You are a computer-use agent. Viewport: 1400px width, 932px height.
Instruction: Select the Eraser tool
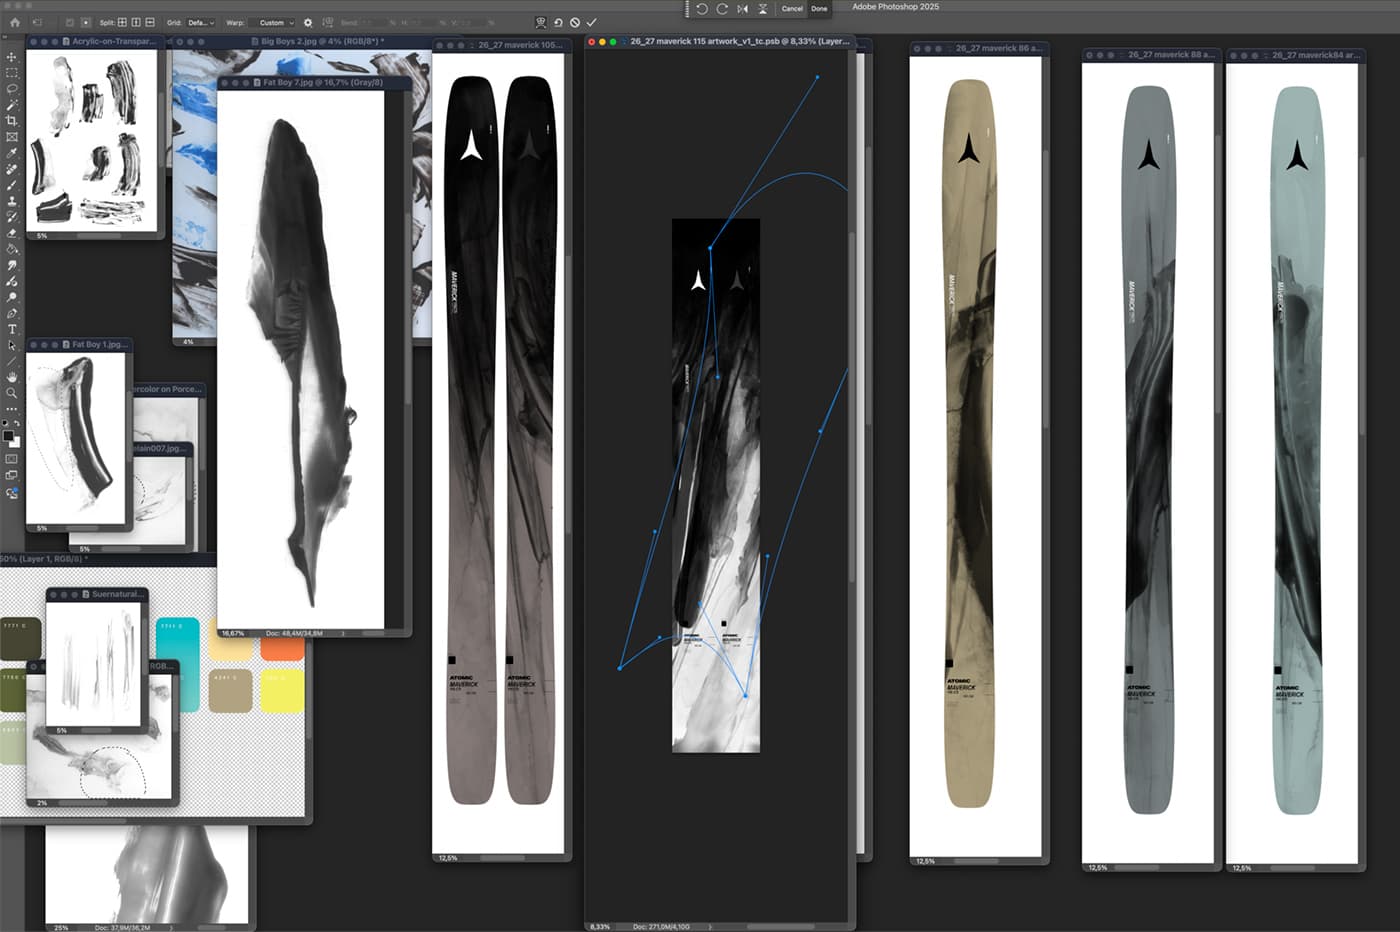pos(12,233)
